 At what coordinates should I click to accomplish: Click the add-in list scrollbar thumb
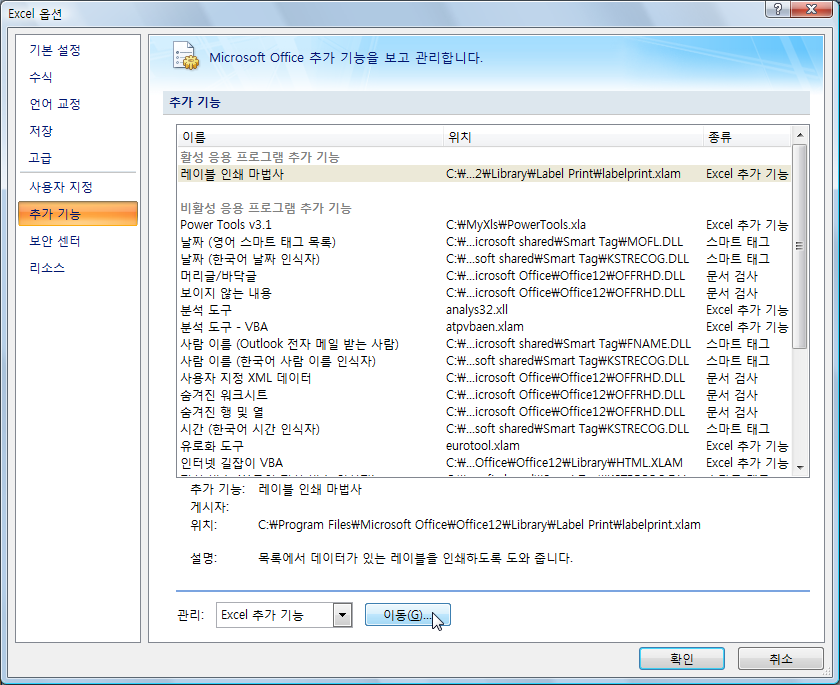pyautogui.click(x=800, y=246)
